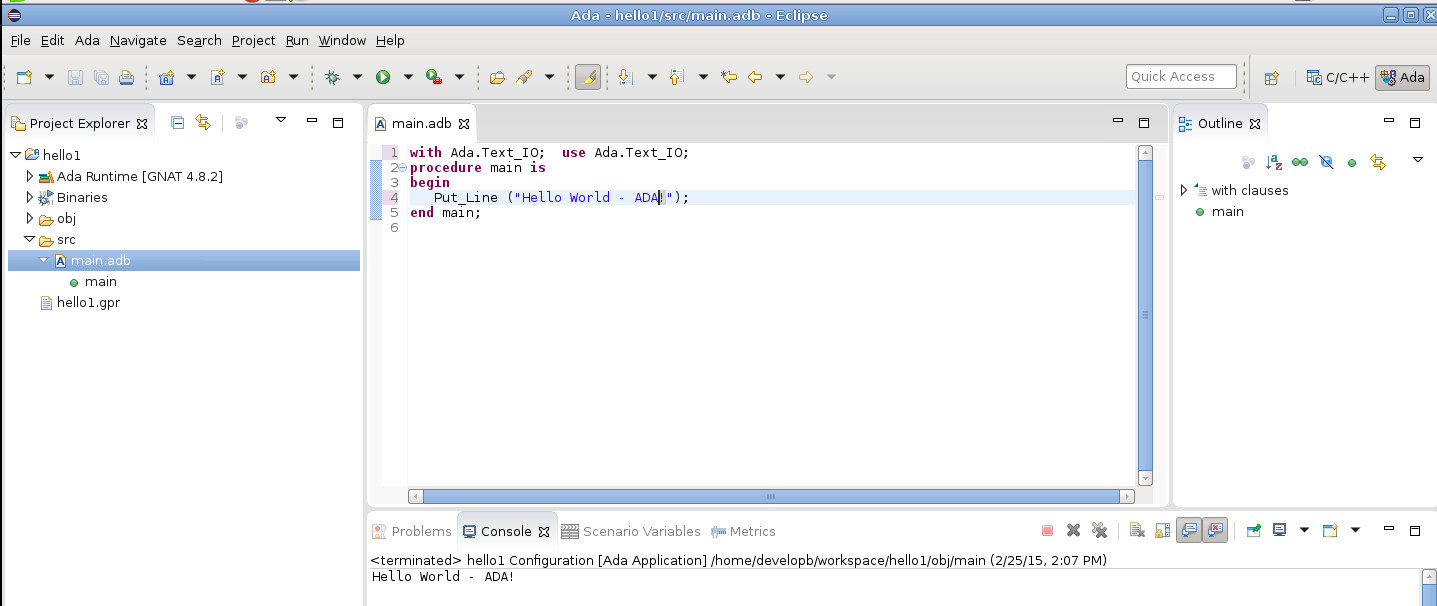Select the Ada perspective button
Viewport: 1437px width, 606px height.
point(1402,77)
